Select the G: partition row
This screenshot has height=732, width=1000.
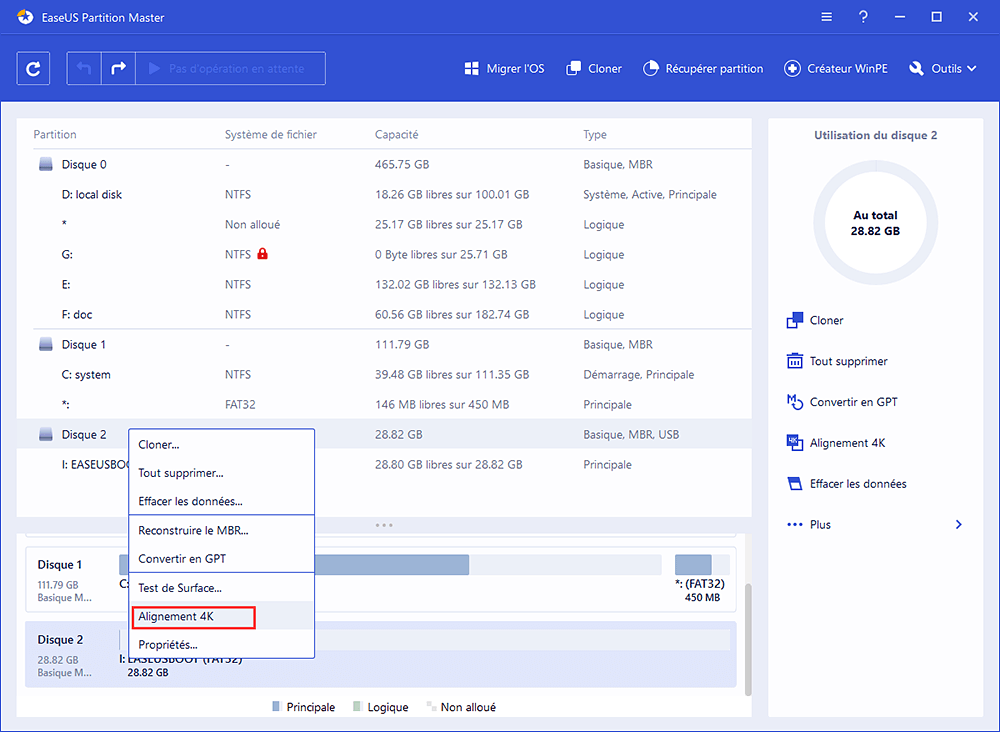(x=384, y=254)
